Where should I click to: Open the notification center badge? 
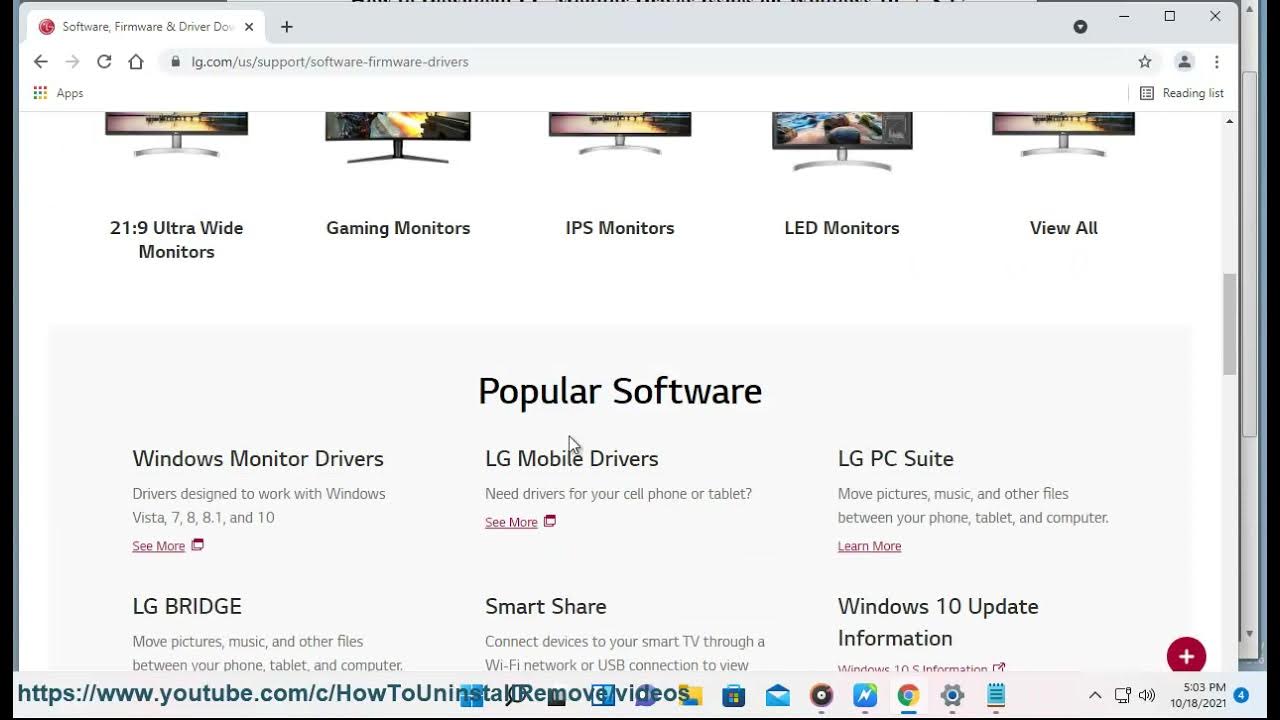click(x=1241, y=695)
